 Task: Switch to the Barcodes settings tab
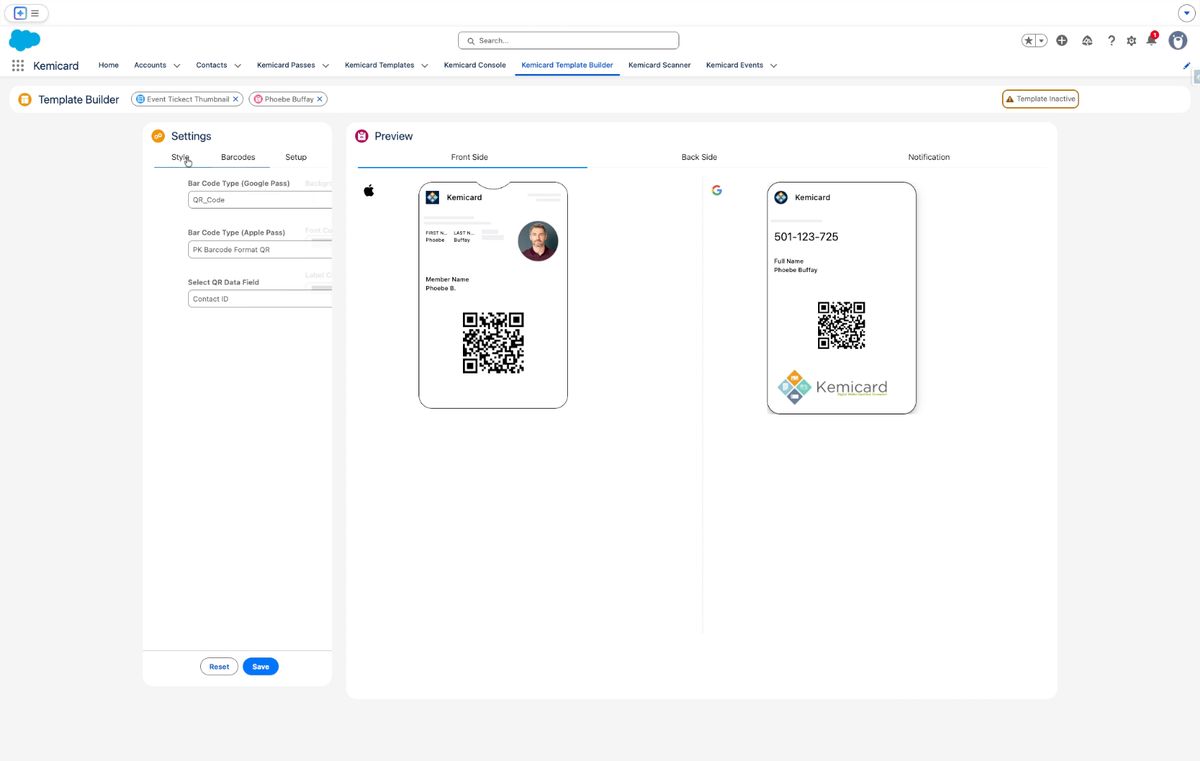(238, 157)
